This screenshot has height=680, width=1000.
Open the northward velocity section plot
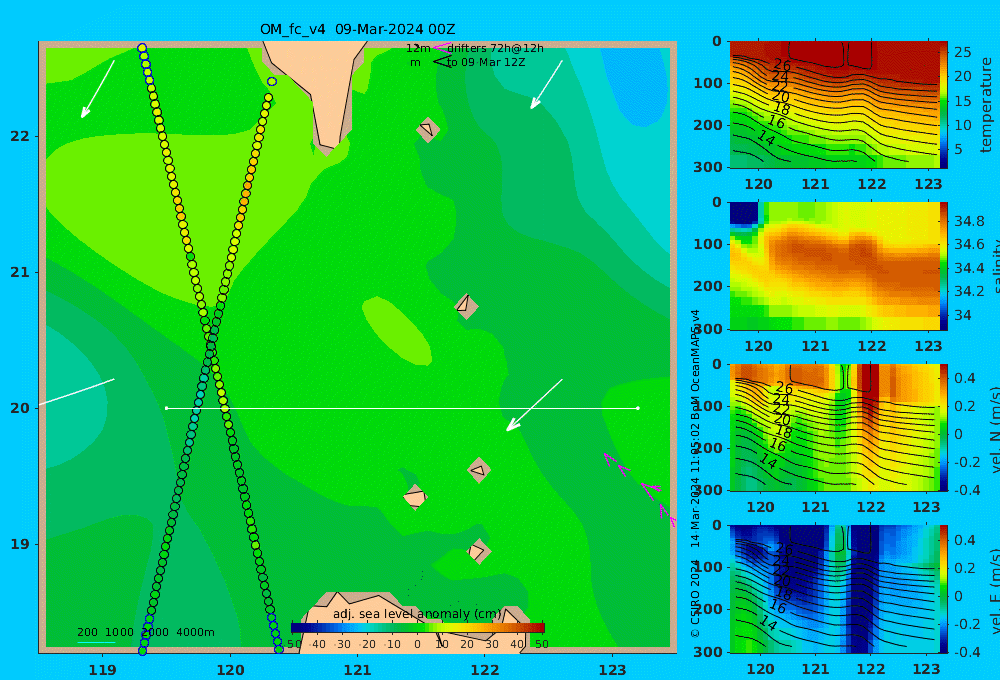[834, 427]
